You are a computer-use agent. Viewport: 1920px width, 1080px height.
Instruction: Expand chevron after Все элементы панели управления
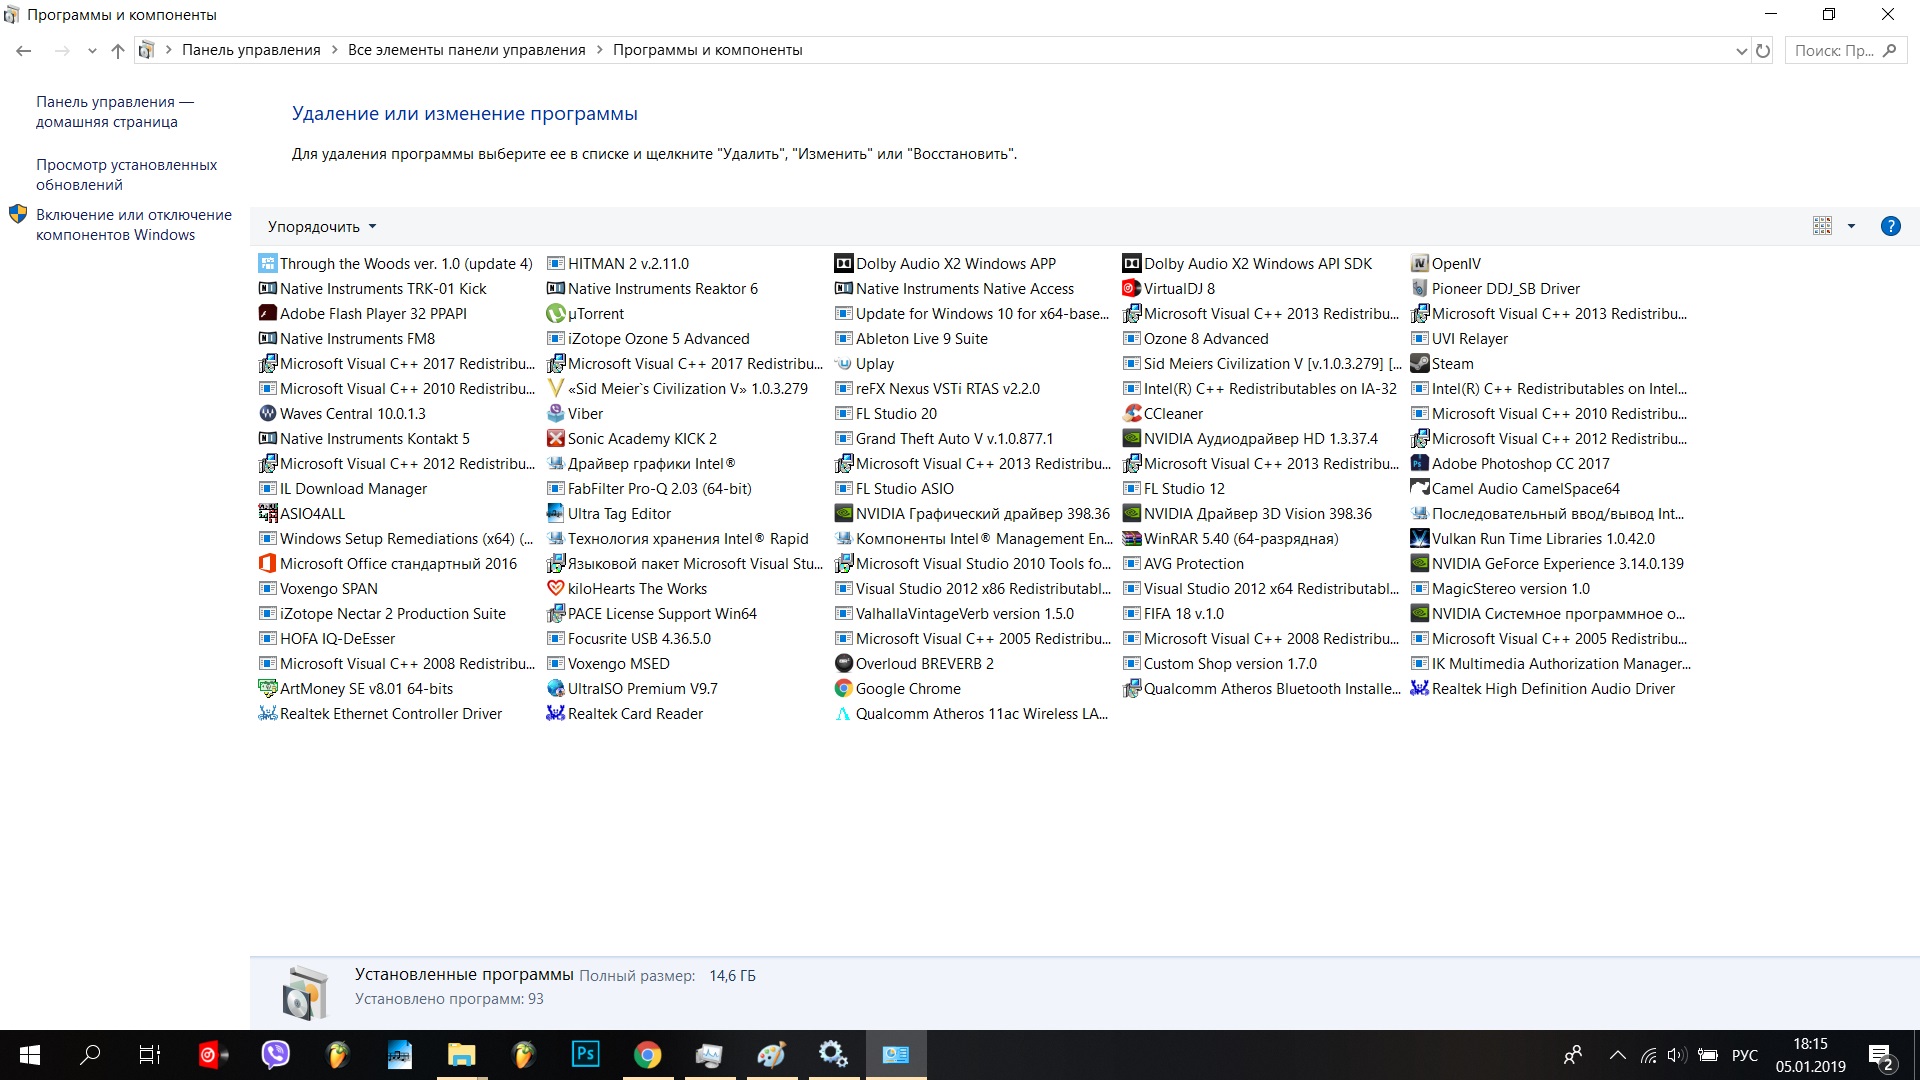pos(600,51)
